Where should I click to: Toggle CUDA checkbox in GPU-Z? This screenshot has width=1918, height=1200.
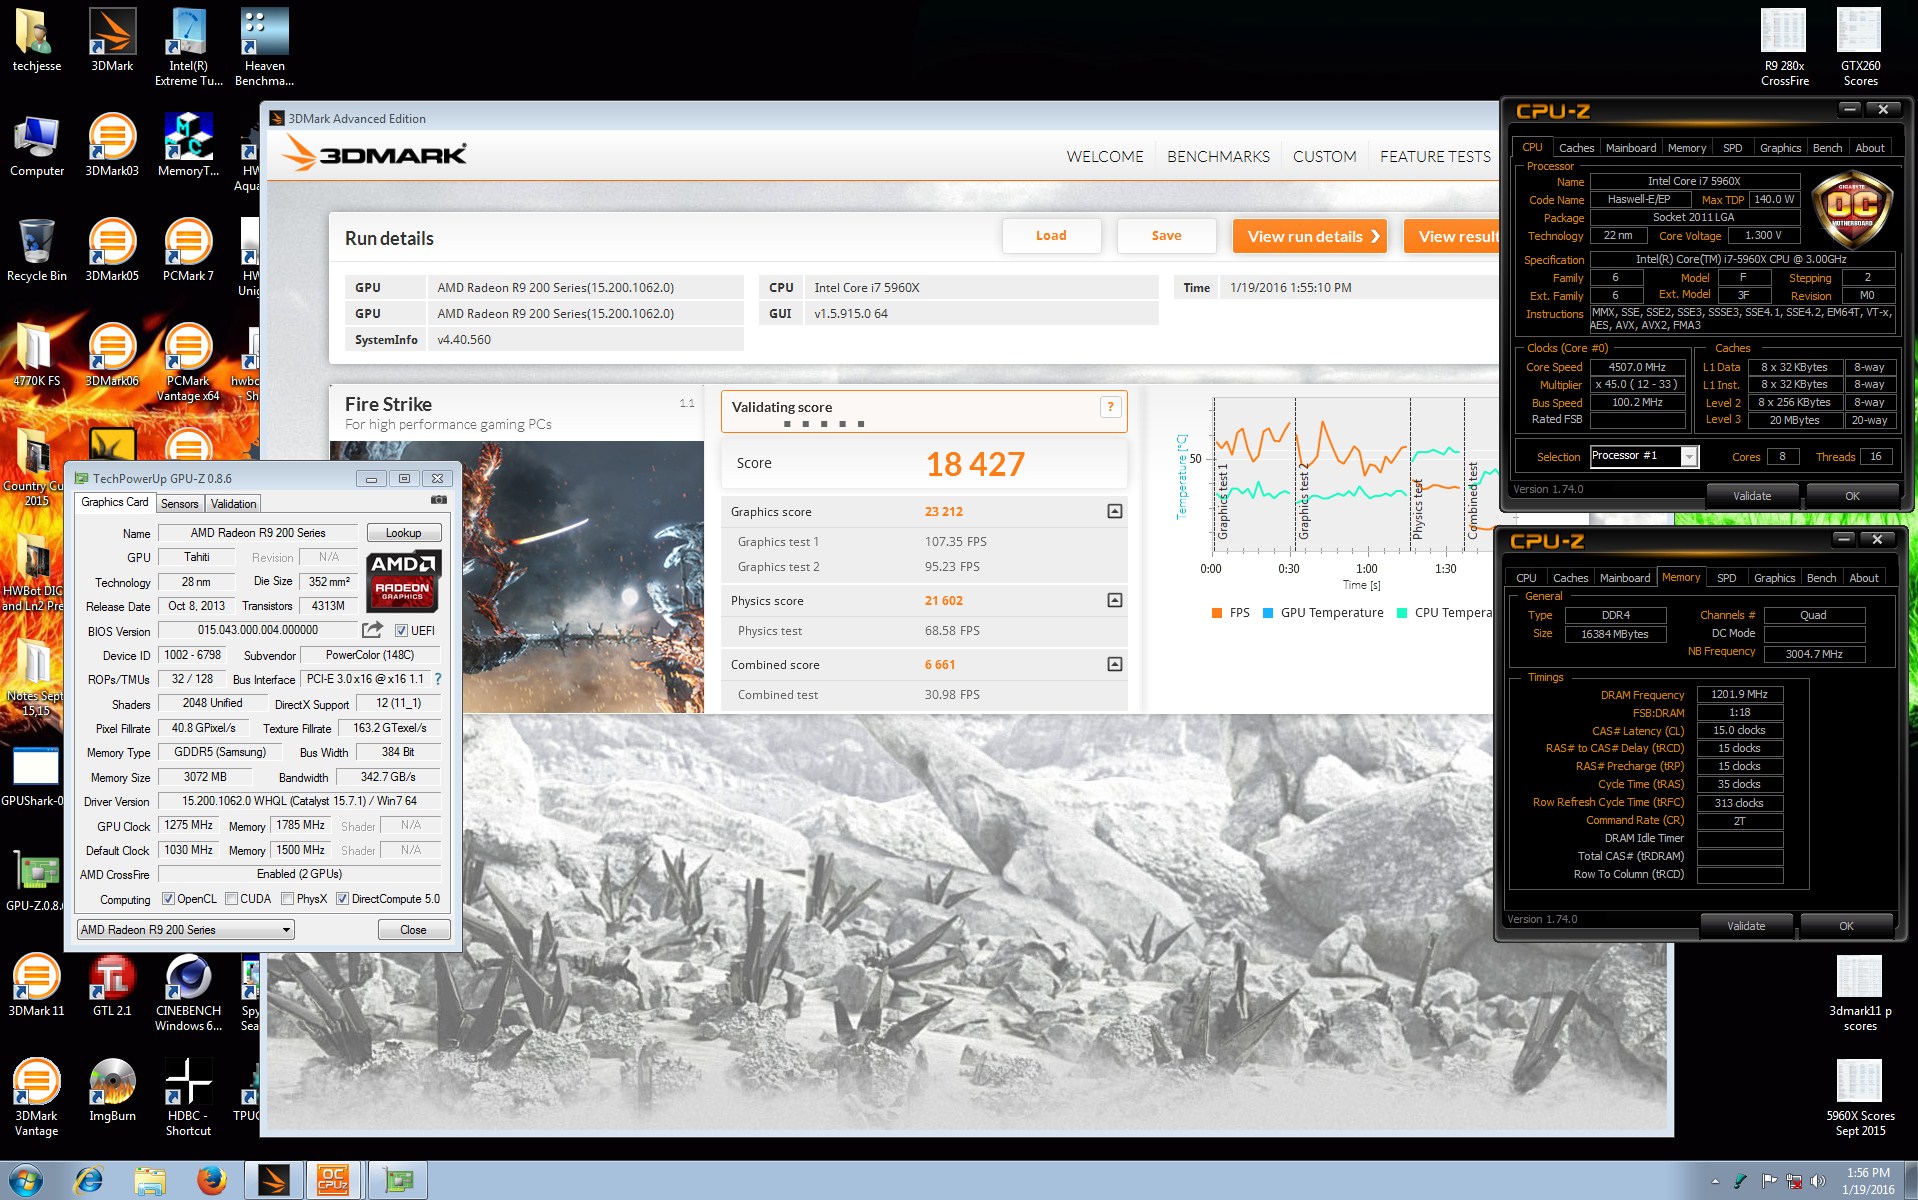(231, 899)
